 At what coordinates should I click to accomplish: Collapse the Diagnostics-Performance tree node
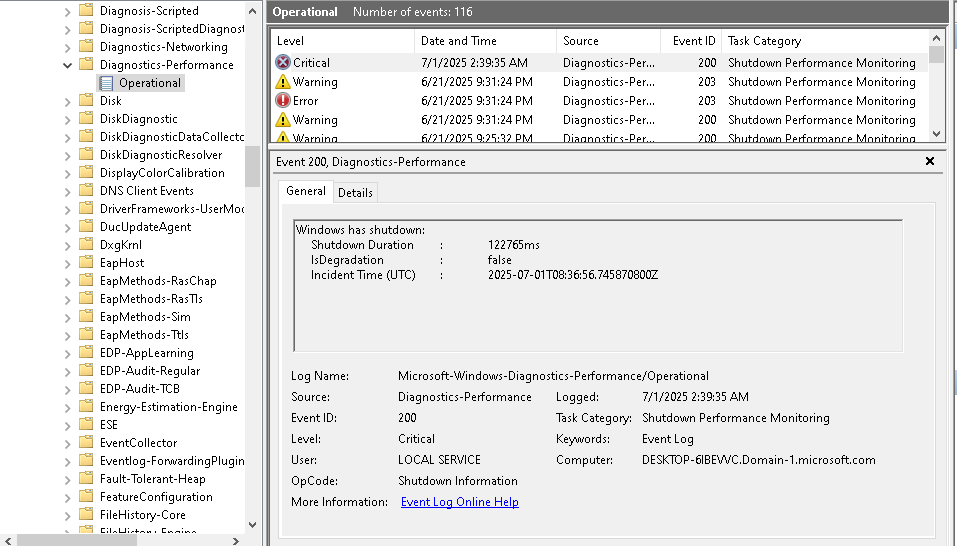(68, 65)
